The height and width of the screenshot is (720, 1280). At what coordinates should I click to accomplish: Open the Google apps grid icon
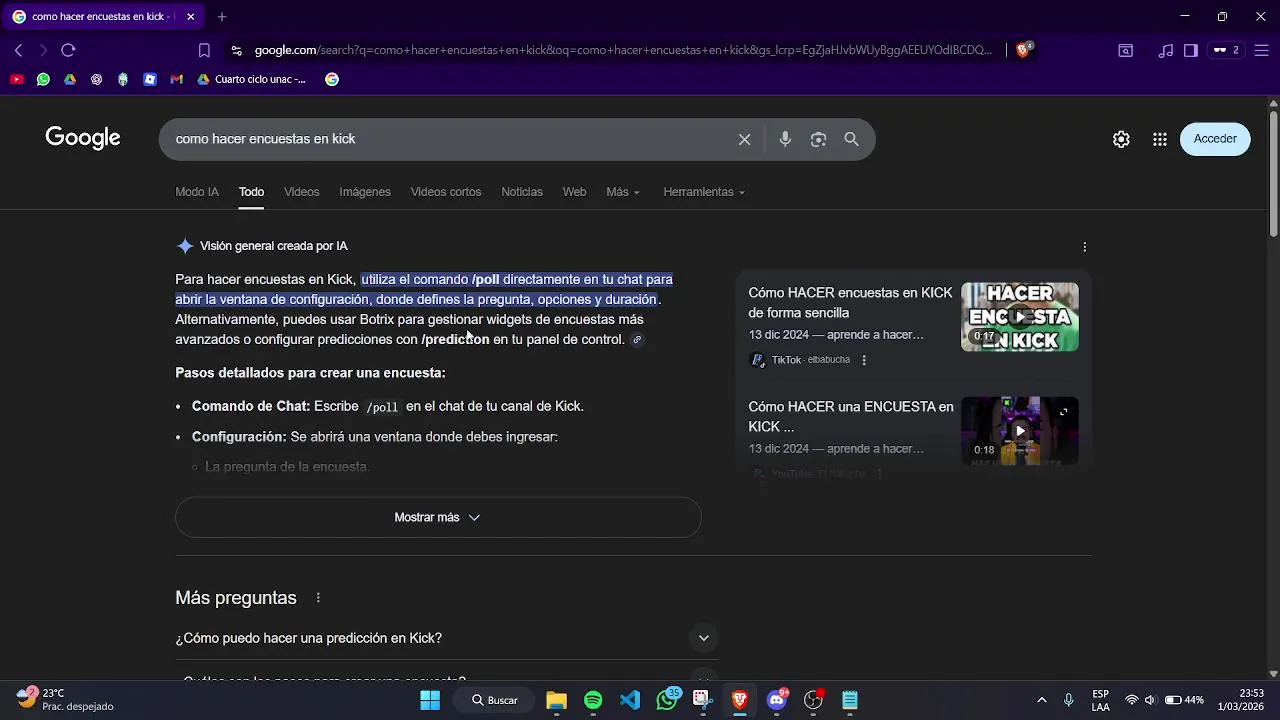pos(1160,139)
